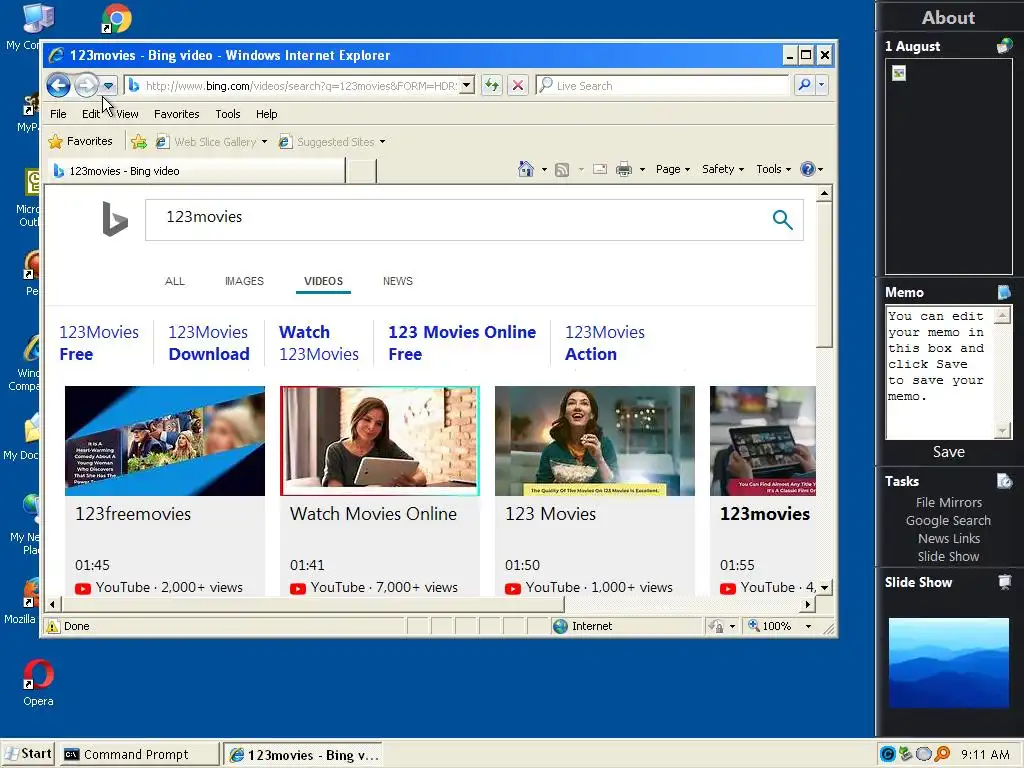This screenshot has height=768, width=1024.
Task: Click the horizontal scrollbar right arrow
Action: tap(808, 604)
